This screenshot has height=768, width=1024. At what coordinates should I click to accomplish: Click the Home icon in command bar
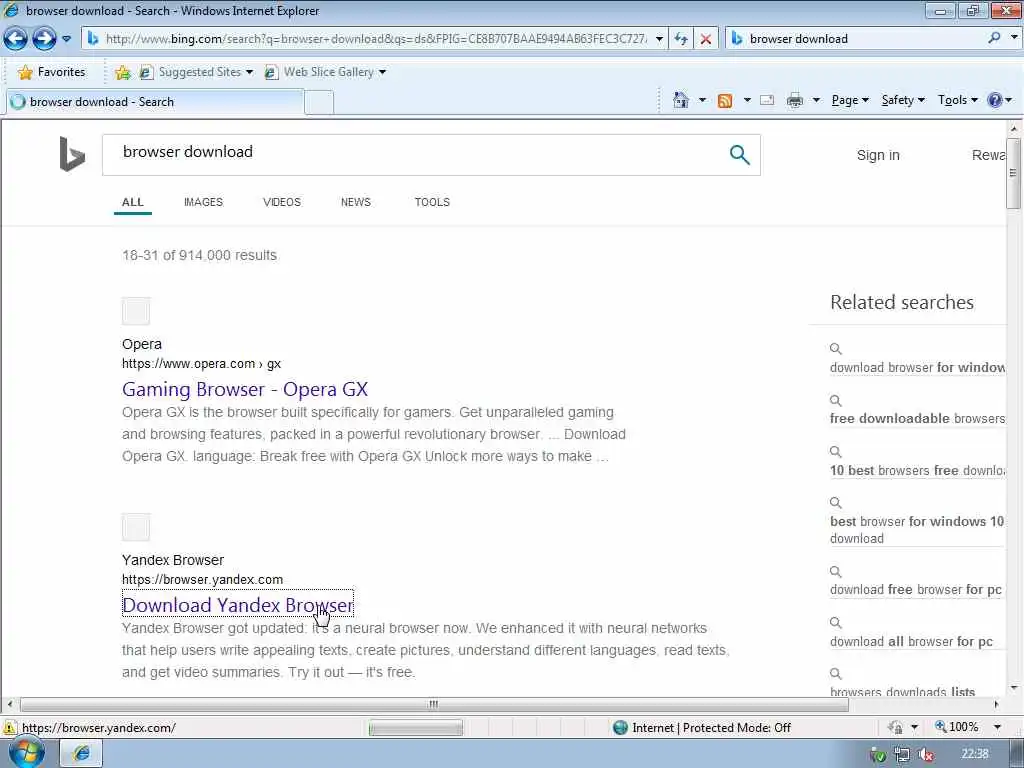[x=680, y=100]
